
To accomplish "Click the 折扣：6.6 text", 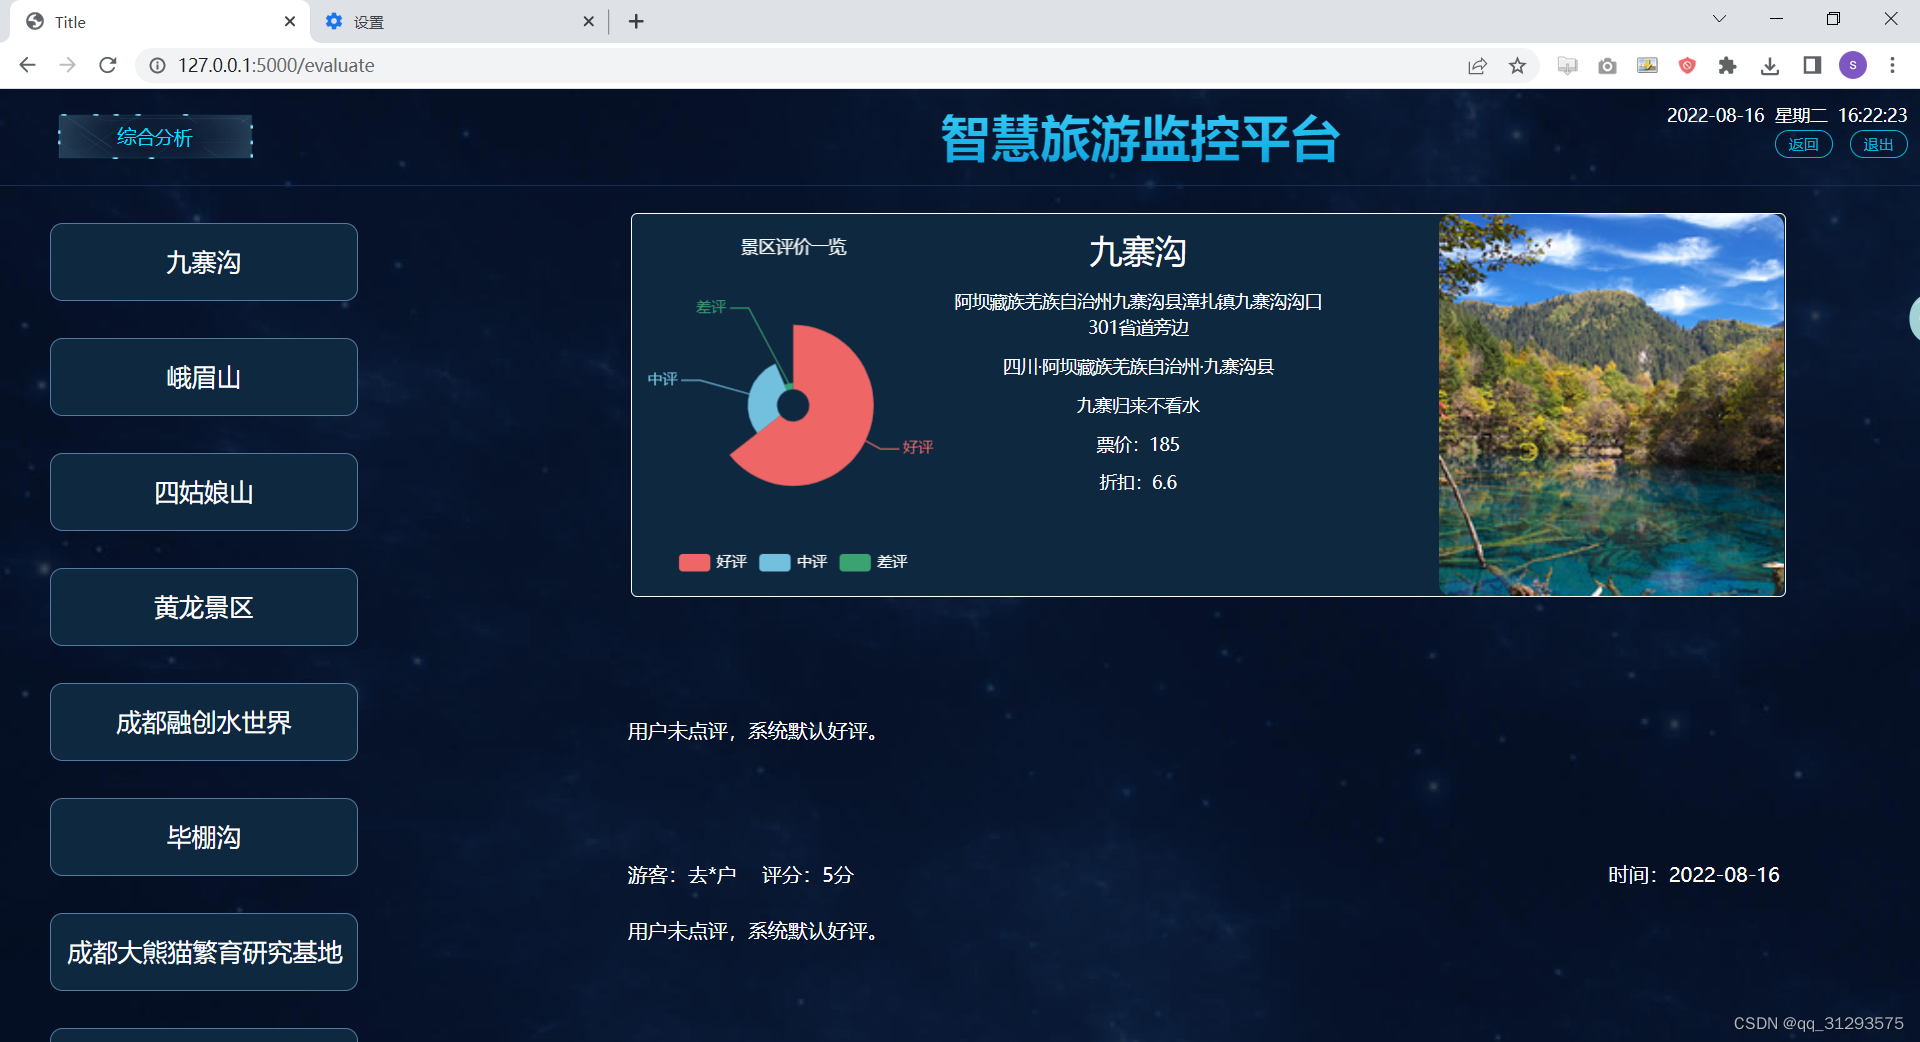I will click(x=1138, y=482).
